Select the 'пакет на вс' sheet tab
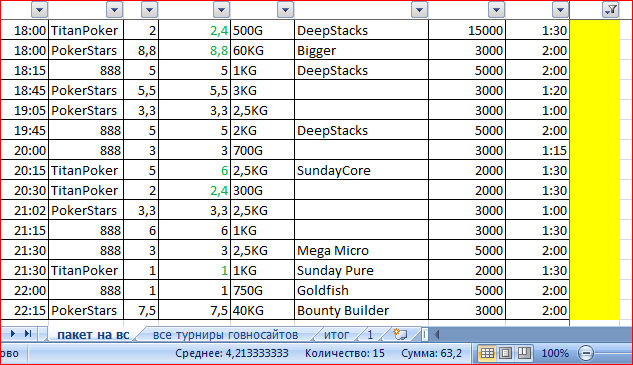Viewport: 633px width, 365px height. (93, 335)
